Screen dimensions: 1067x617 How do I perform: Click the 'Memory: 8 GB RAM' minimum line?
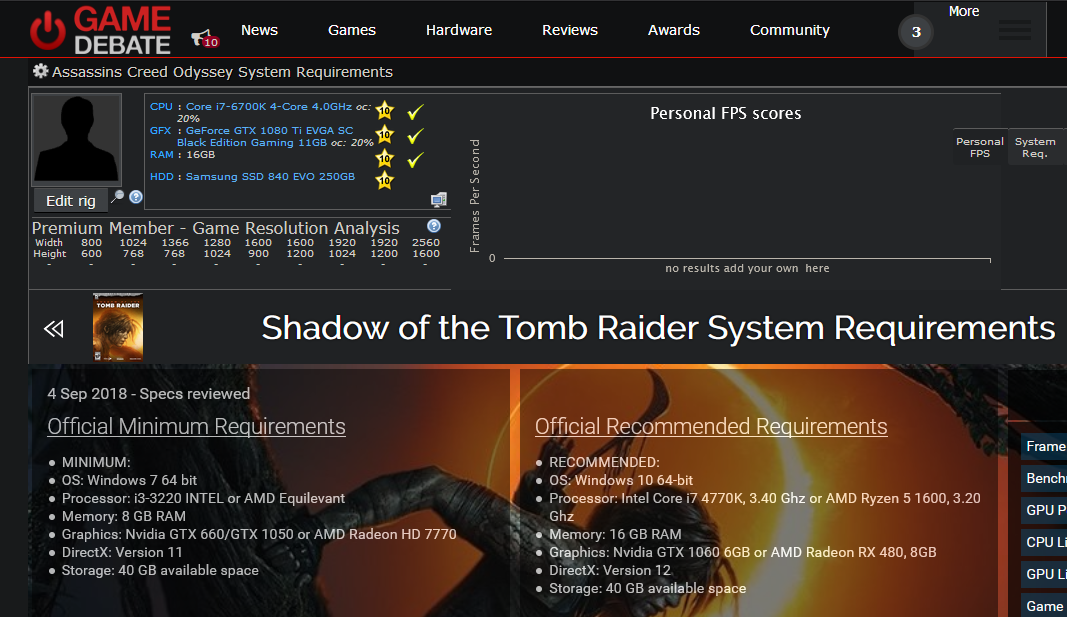pos(124,516)
